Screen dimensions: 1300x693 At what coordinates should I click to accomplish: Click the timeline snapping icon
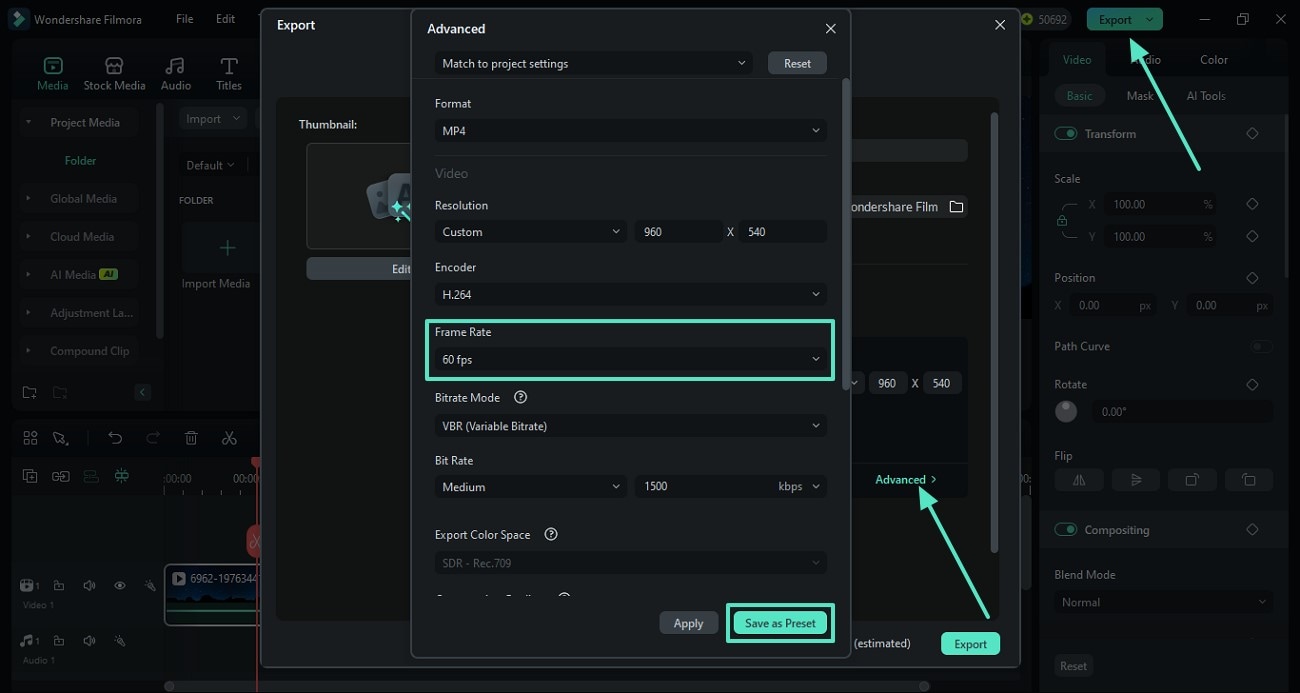point(122,476)
